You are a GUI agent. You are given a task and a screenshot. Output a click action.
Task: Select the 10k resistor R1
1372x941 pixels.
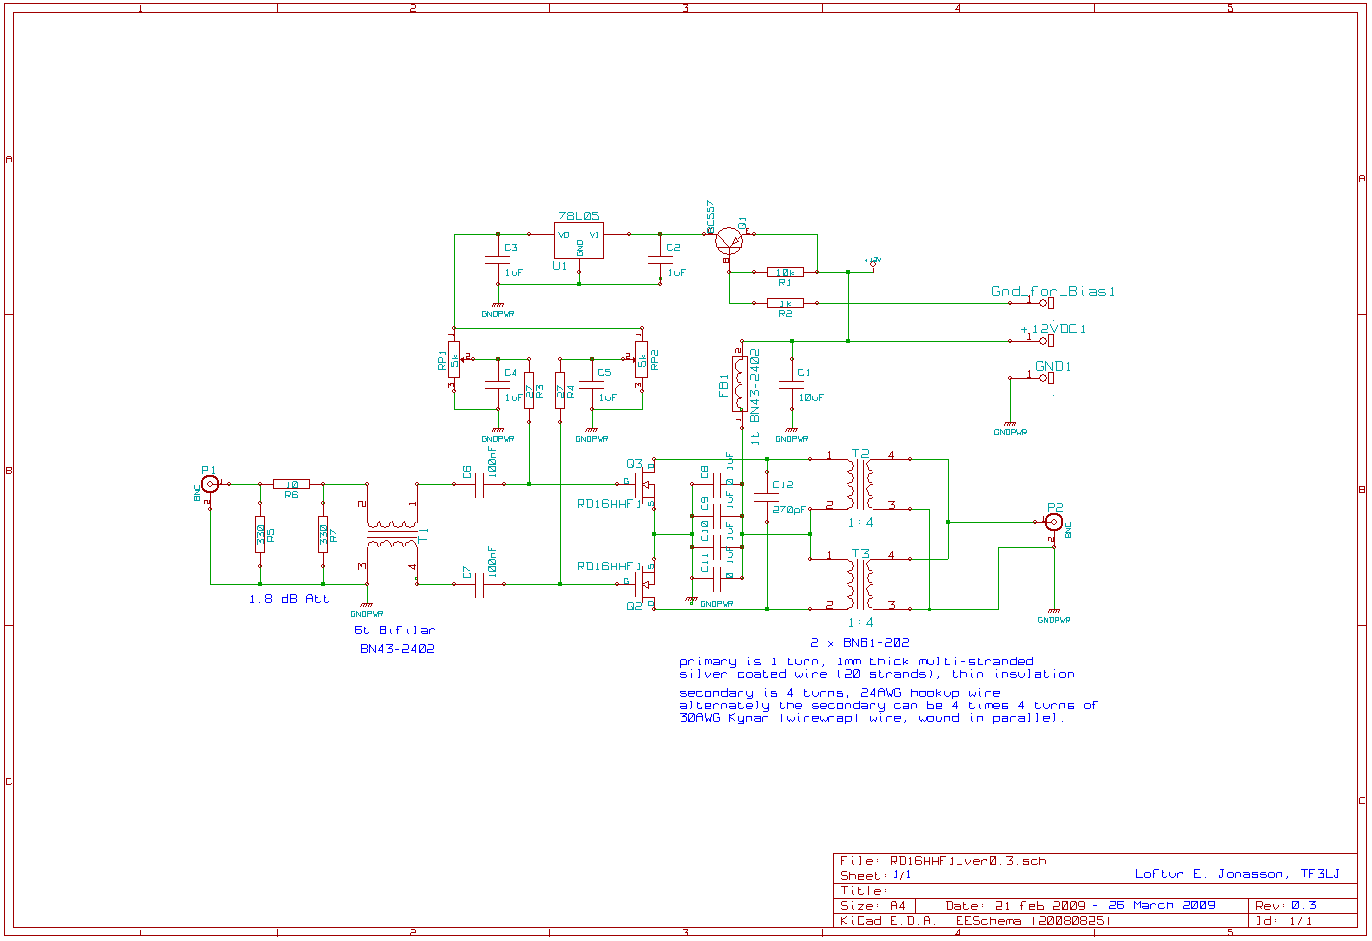click(785, 272)
